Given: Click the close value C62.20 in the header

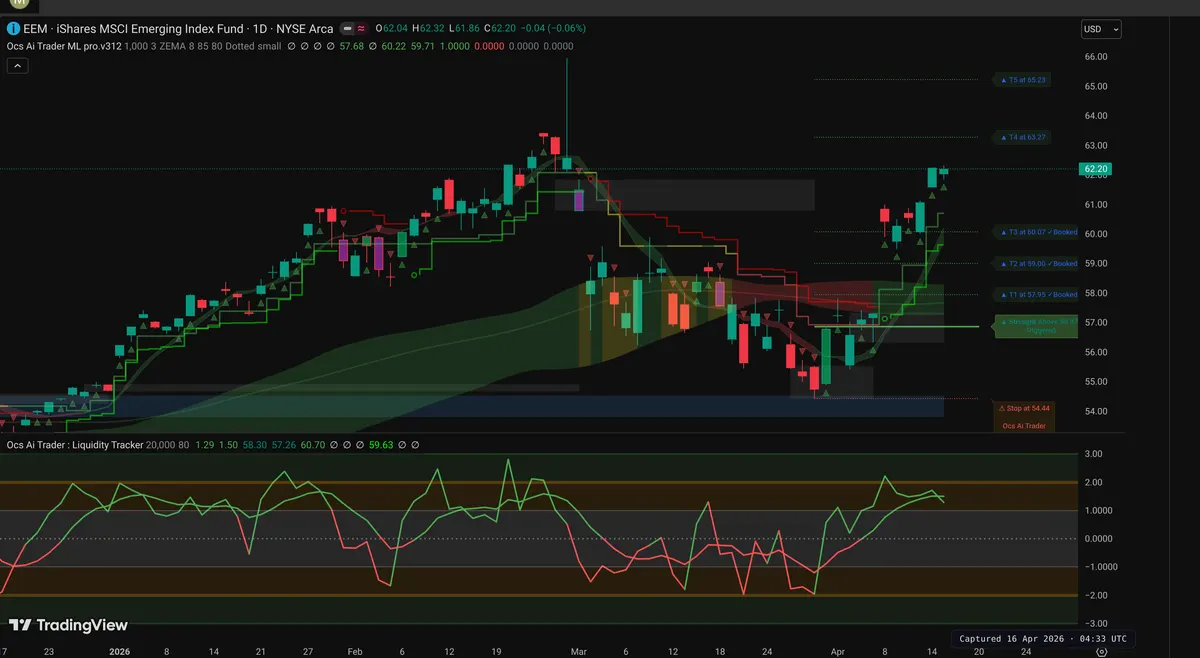Looking at the screenshot, I should click(x=499, y=29).
